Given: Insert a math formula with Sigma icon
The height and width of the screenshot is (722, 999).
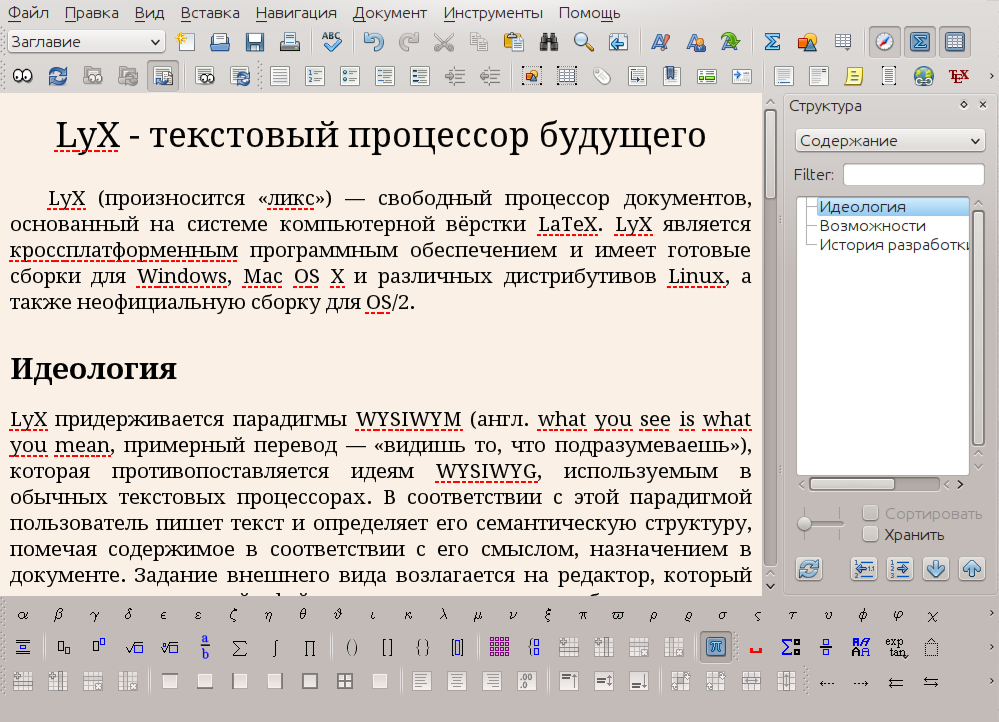Looking at the screenshot, I should pos(772,43).
